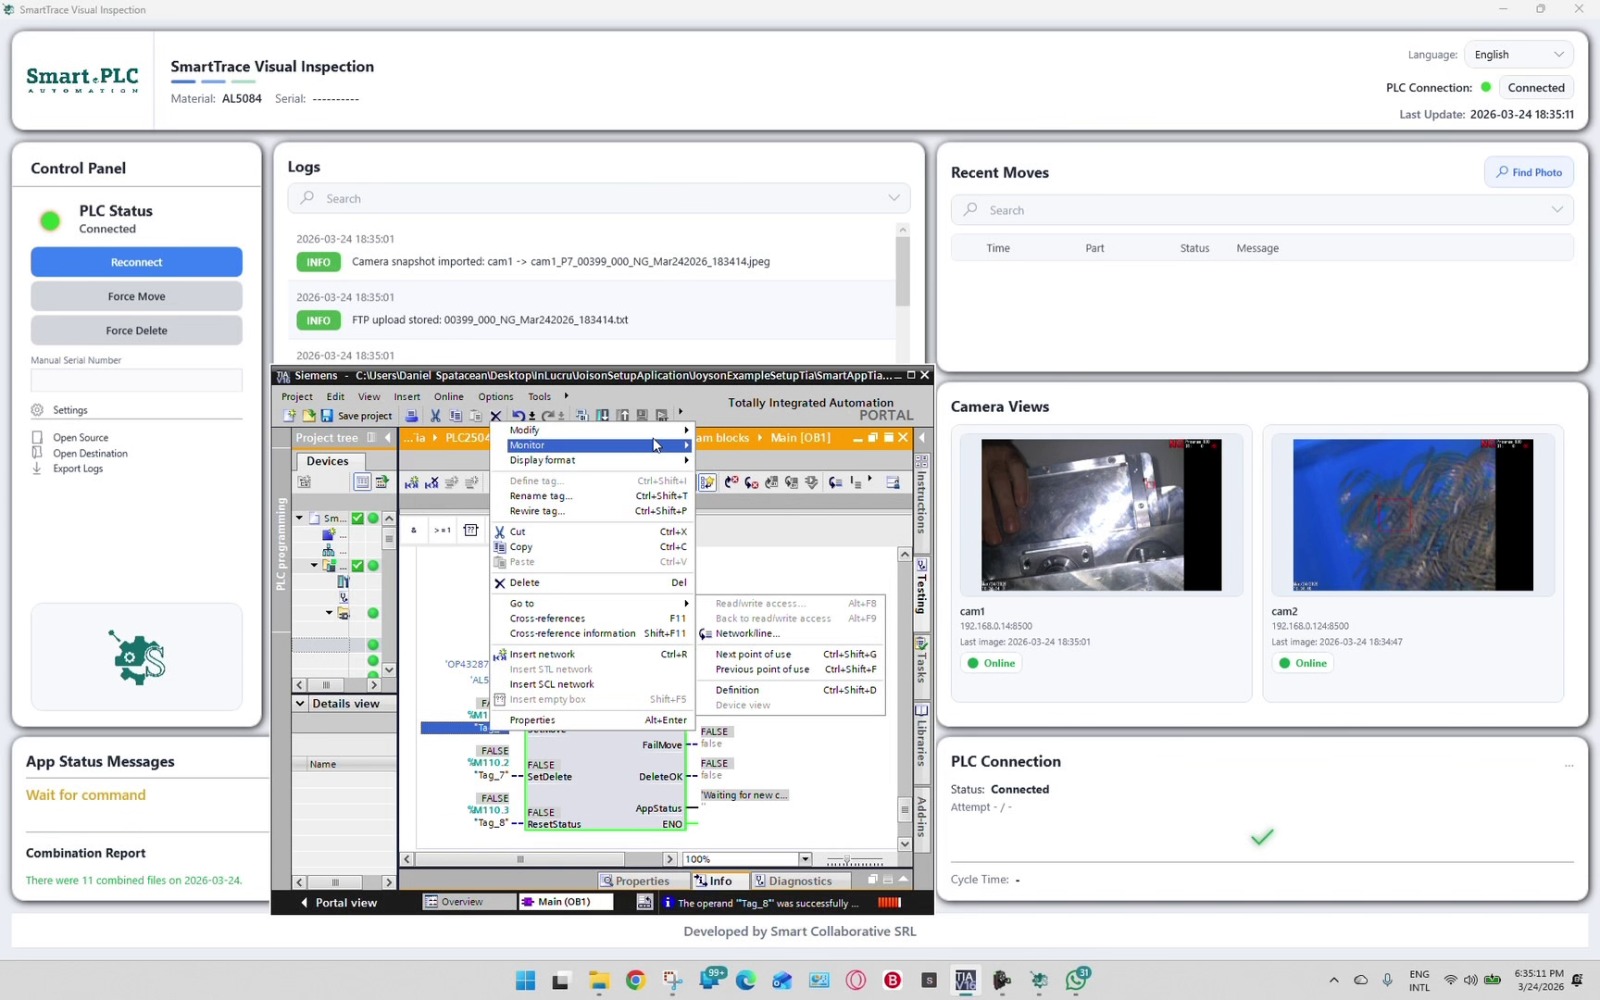Screen dimensions: 1600x1000
Task: Click the Redo arrow in TIA Portal toolbar
Action: click(x=548, y=416)
